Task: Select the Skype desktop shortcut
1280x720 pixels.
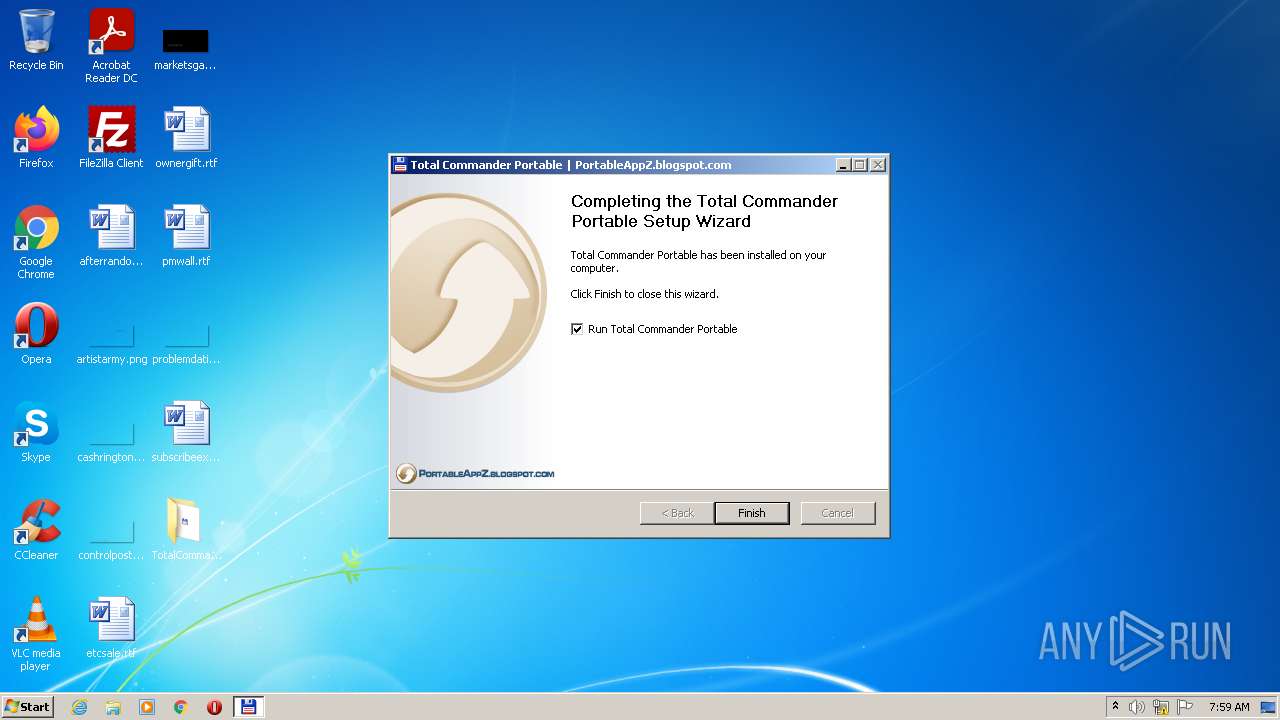Action: click(x=36, y=432)
